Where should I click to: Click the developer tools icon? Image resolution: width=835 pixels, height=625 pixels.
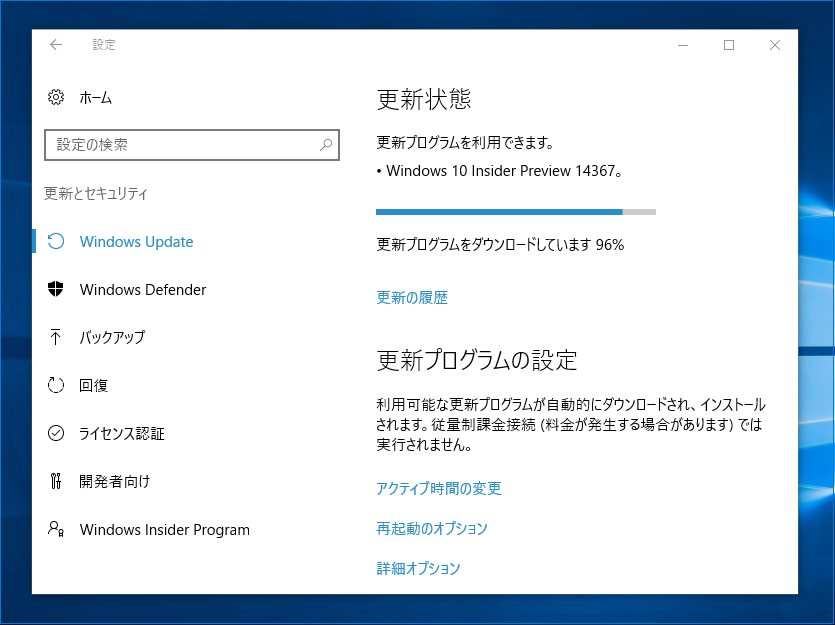[56, 481]
